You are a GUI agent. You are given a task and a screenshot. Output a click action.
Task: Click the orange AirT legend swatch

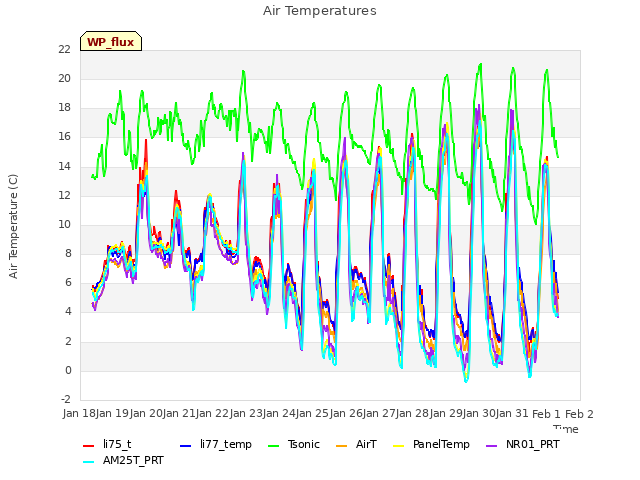[x=342, y=446]
